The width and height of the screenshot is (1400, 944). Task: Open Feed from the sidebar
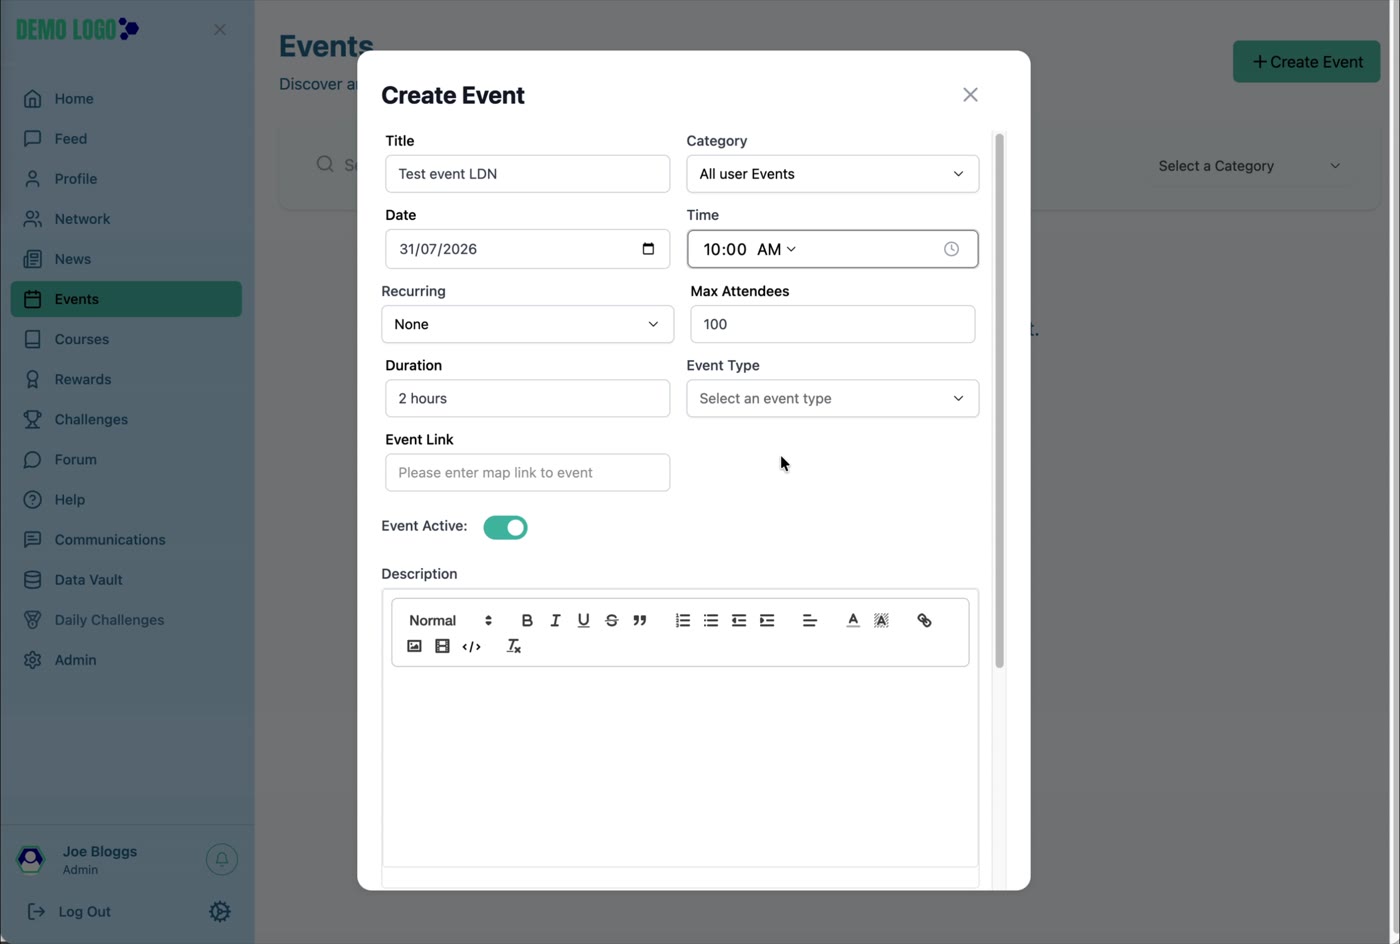pyautogui.click(x=126, y=139)
